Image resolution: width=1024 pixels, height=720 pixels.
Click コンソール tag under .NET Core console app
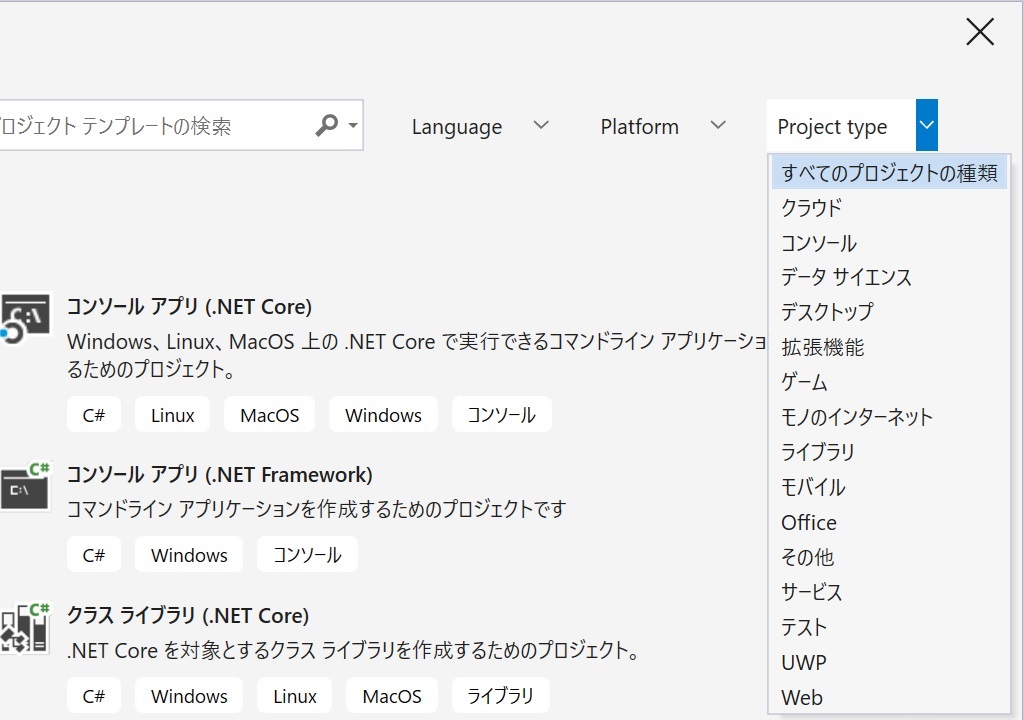coord(502,414)
